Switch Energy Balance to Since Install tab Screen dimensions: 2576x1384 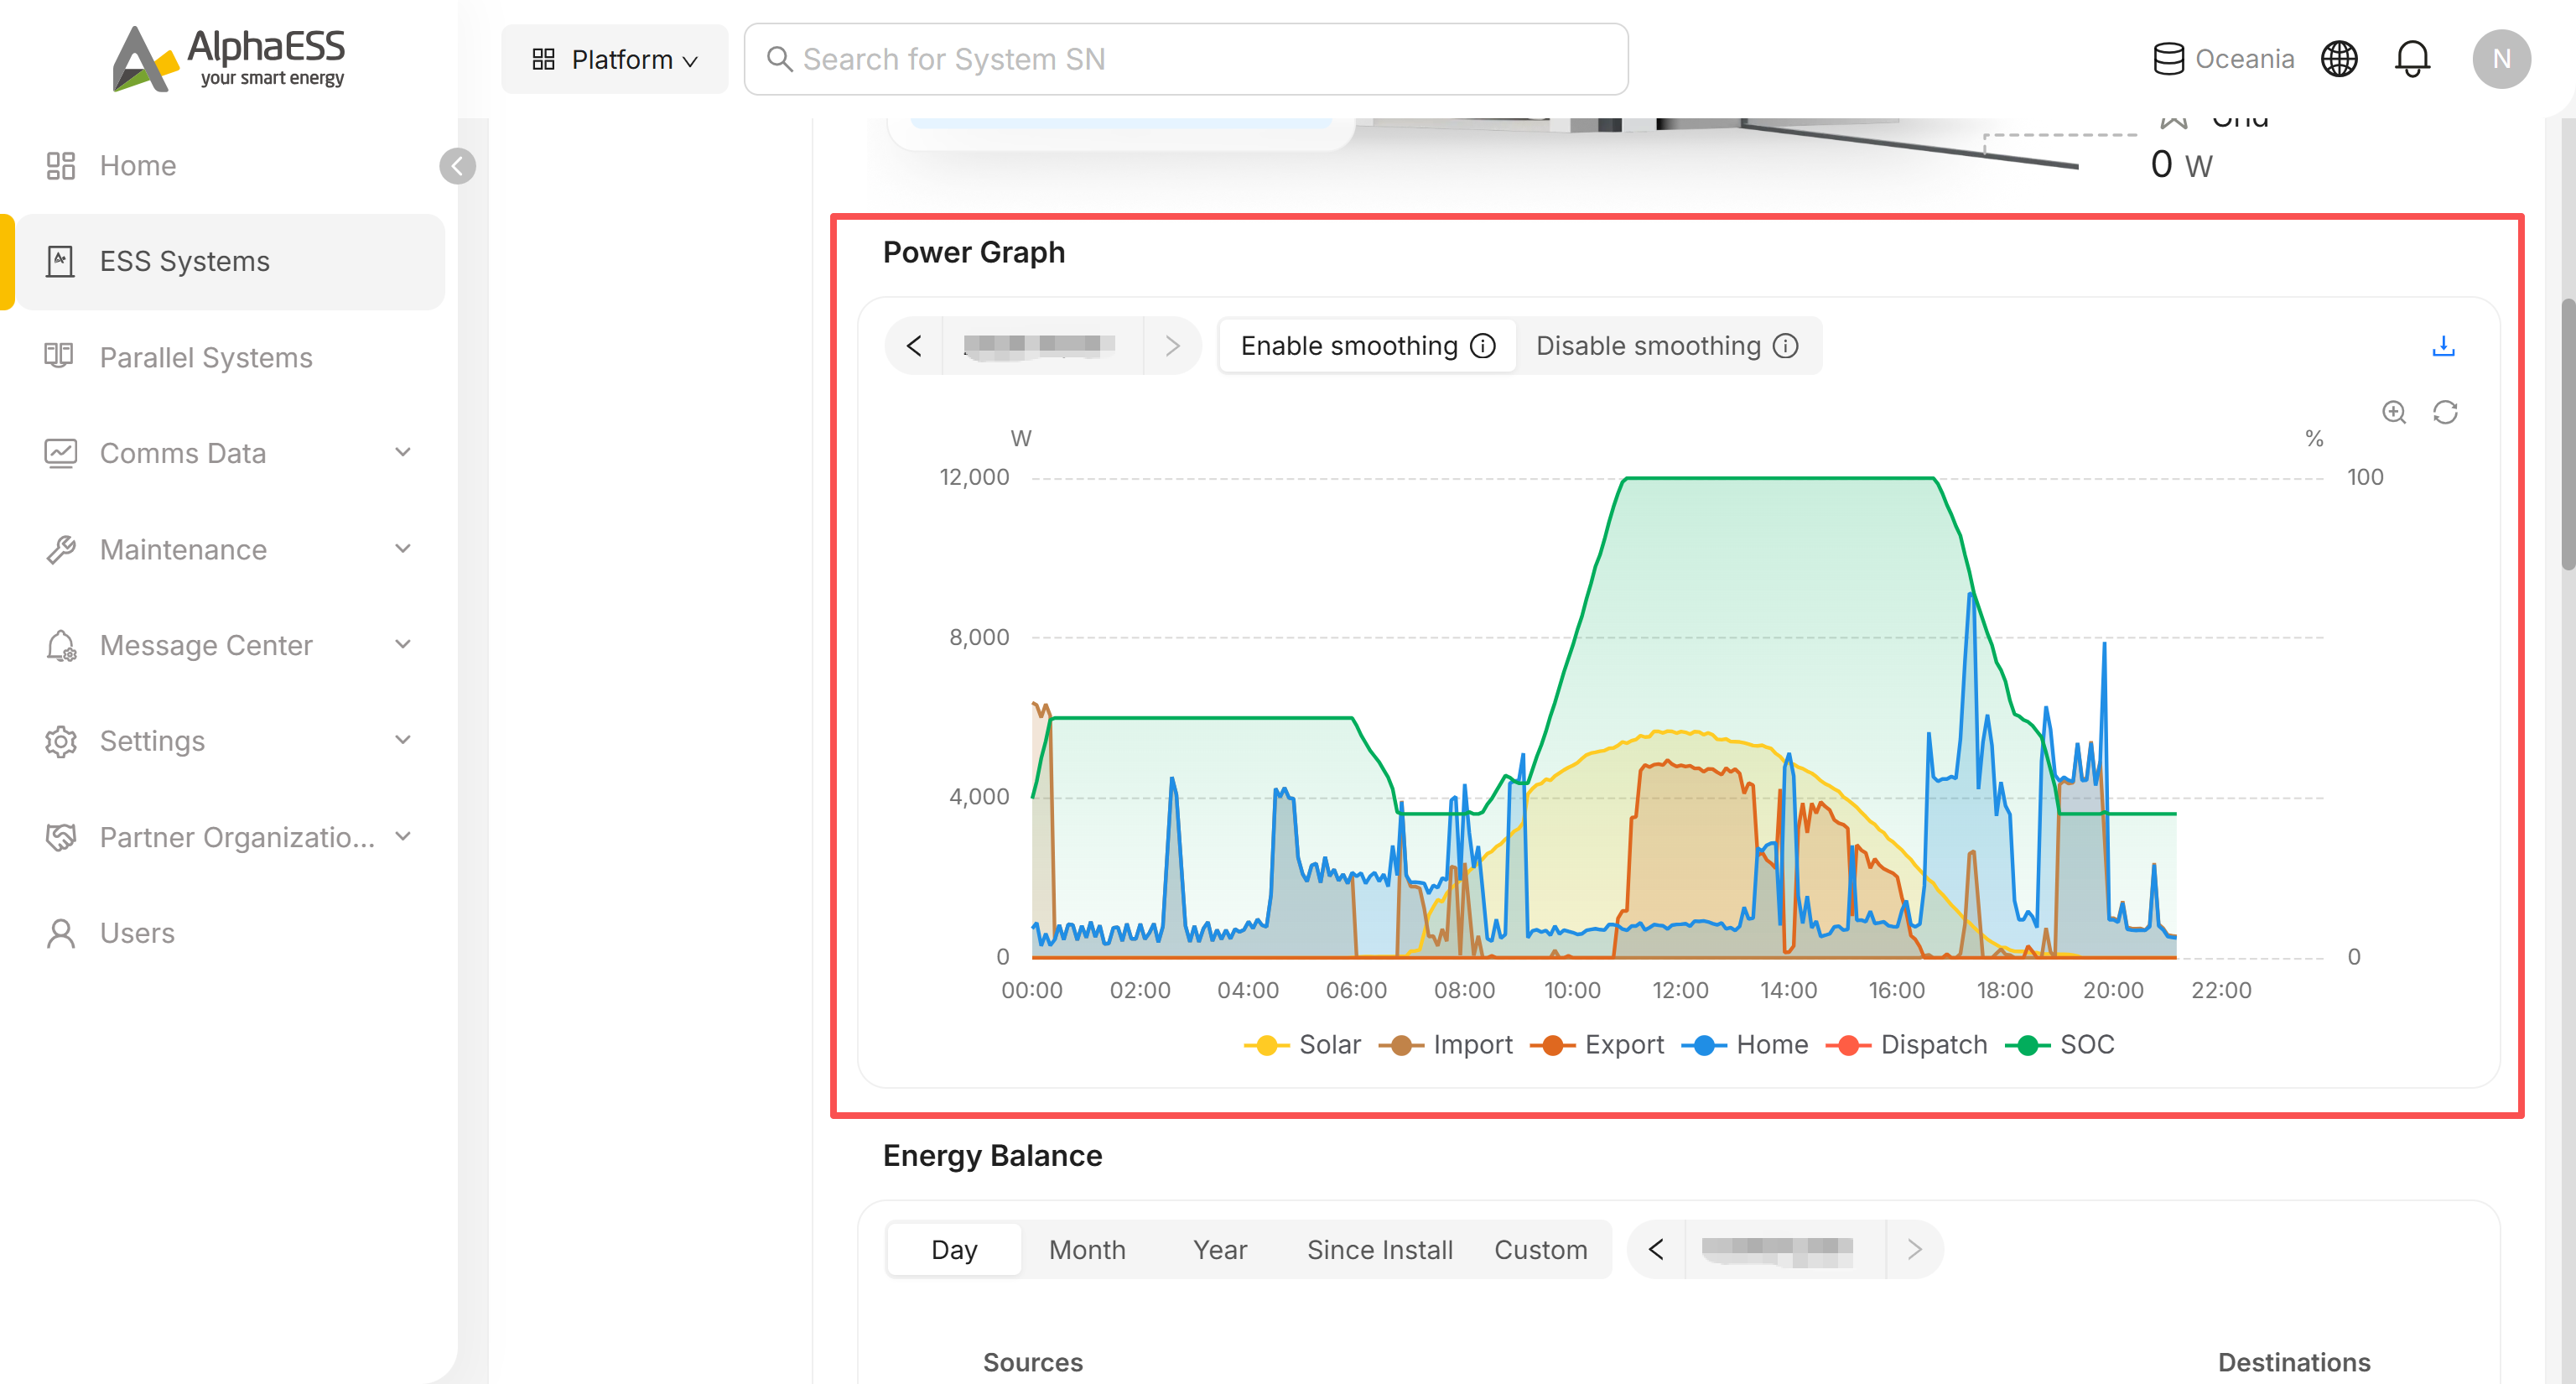point(1379,1249)
